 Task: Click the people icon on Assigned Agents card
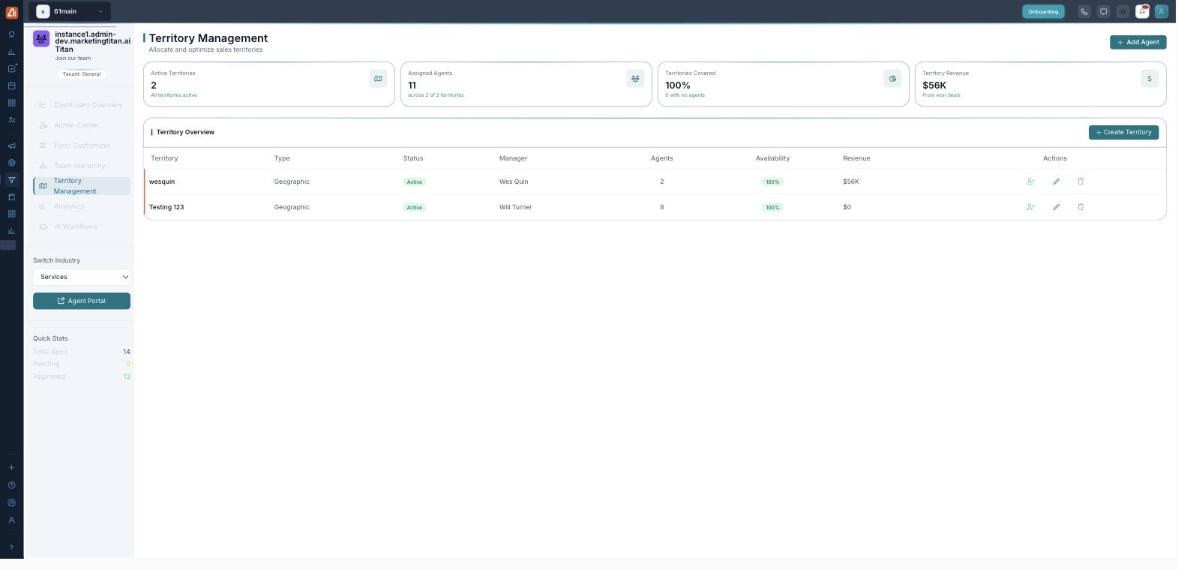coord(635,78)
